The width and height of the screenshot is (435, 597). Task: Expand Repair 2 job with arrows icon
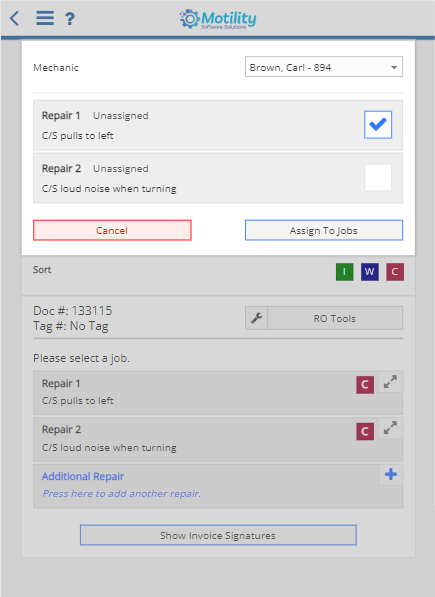pyautogui.click(x=390, y=428)
